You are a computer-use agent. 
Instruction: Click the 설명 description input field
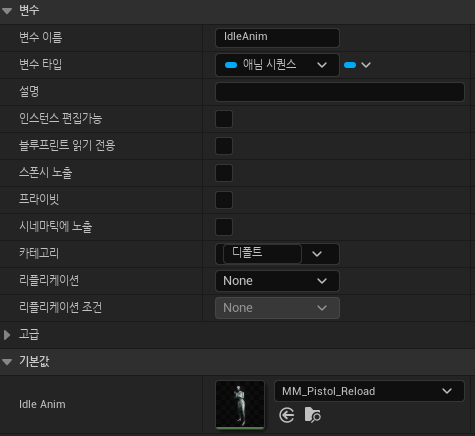340,92
